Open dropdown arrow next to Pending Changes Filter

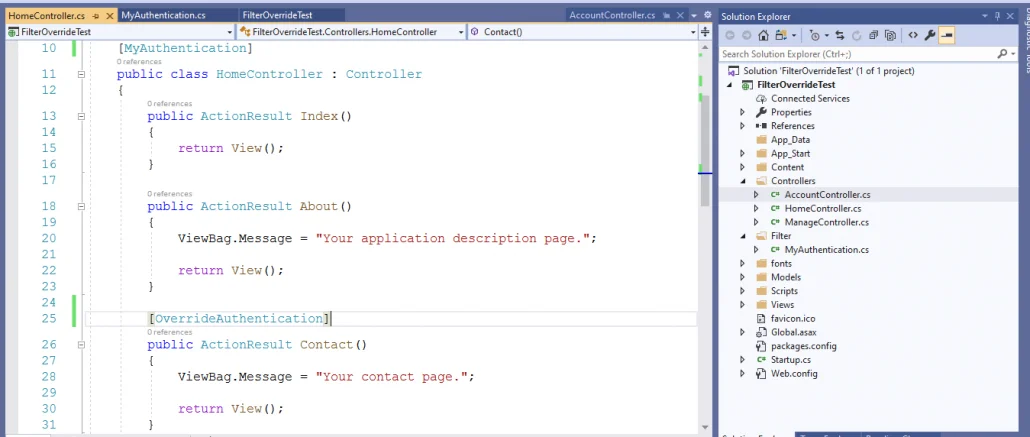click(826, 35)
